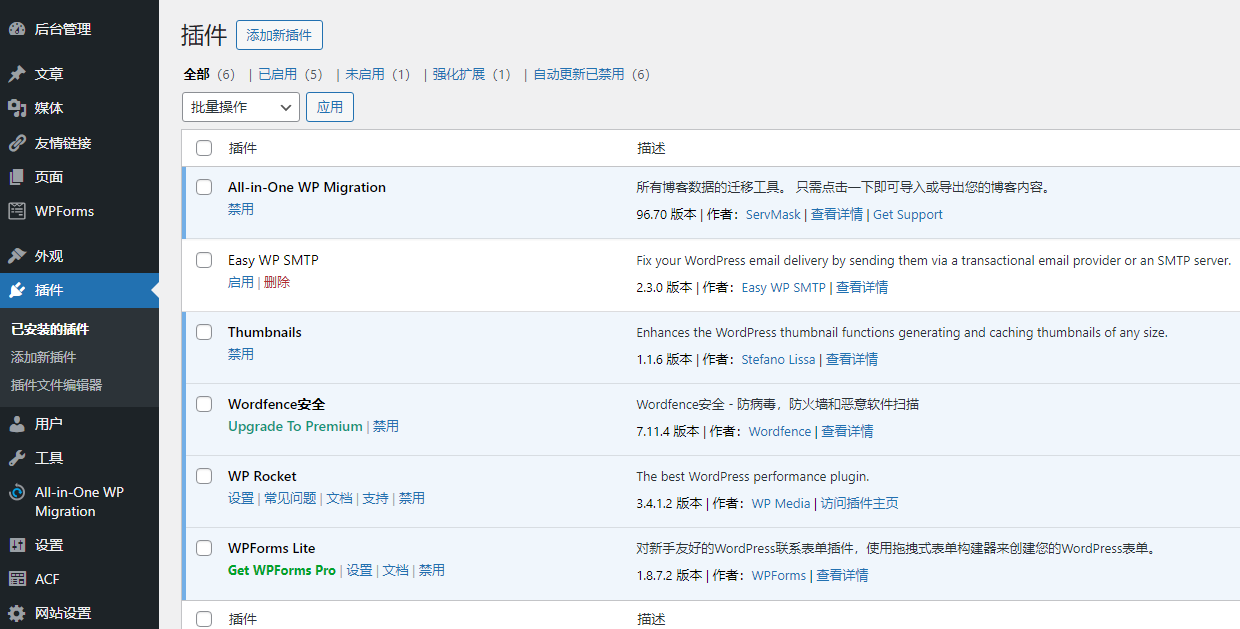Filter plugins by 自动更新已禁用 tab

tap(579, 74)
